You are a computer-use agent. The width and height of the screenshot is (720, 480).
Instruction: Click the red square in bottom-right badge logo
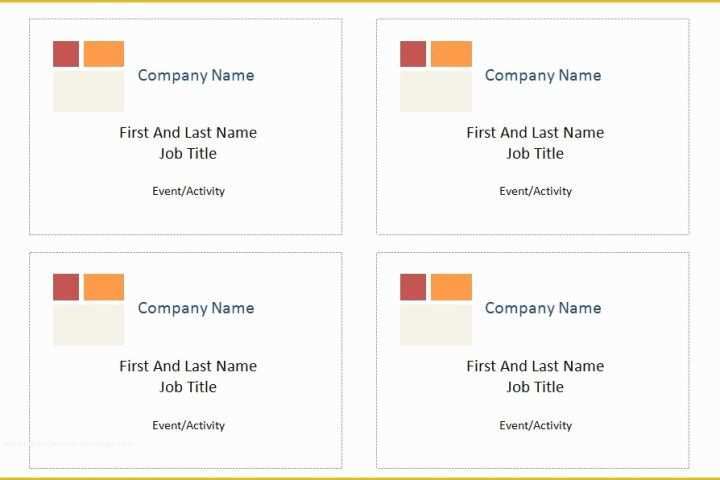click(x=413, y=287)
